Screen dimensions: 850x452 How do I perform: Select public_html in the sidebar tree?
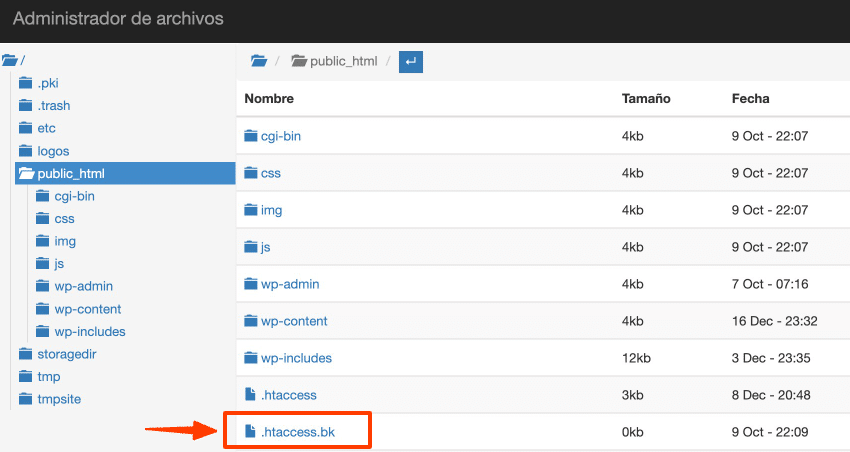[70, 174]
